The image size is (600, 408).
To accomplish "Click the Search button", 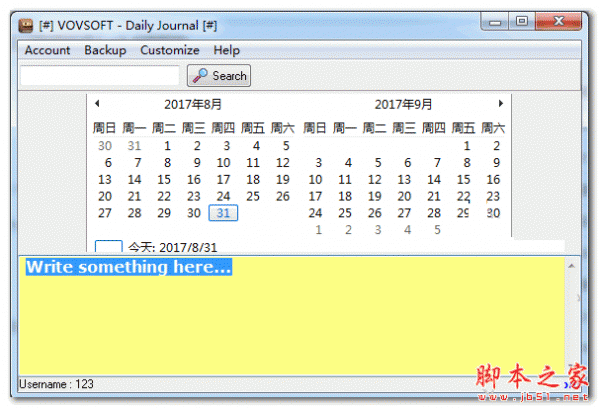I will click(219, 75).
